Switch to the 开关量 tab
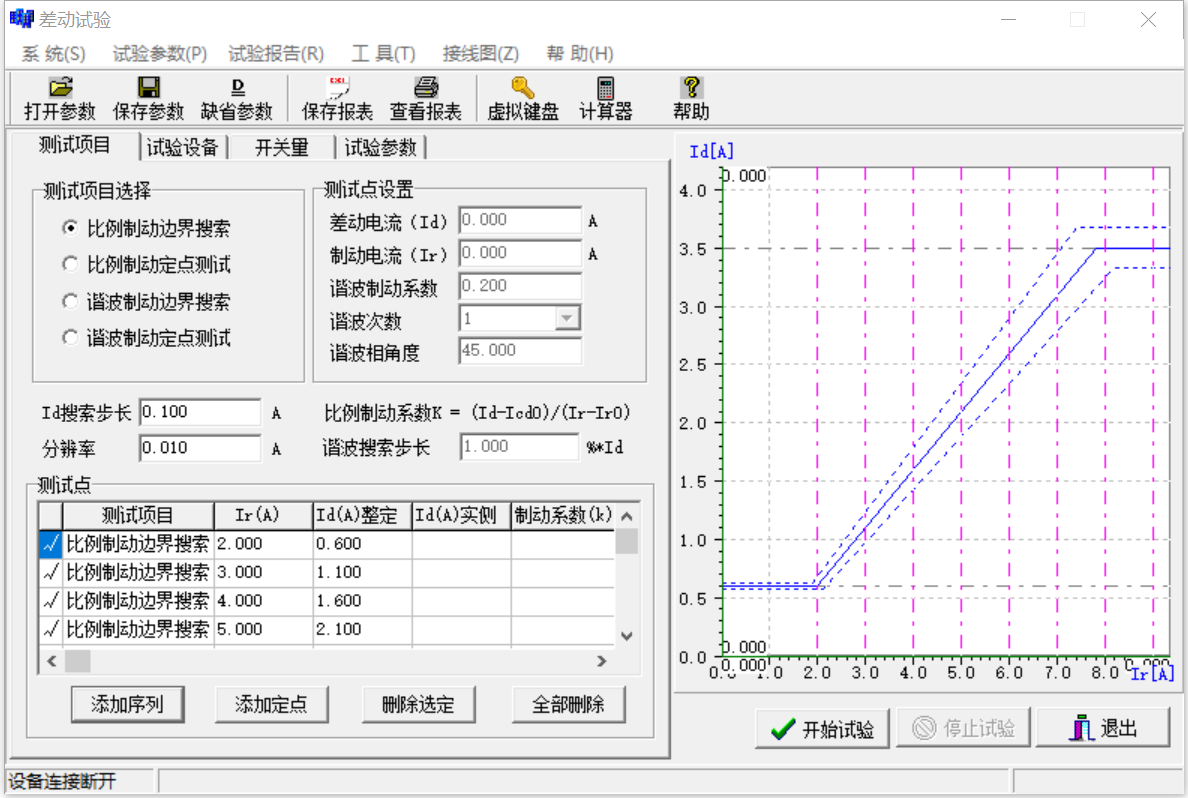Screen dimensions: 1188x798 (x=281, y=146)
